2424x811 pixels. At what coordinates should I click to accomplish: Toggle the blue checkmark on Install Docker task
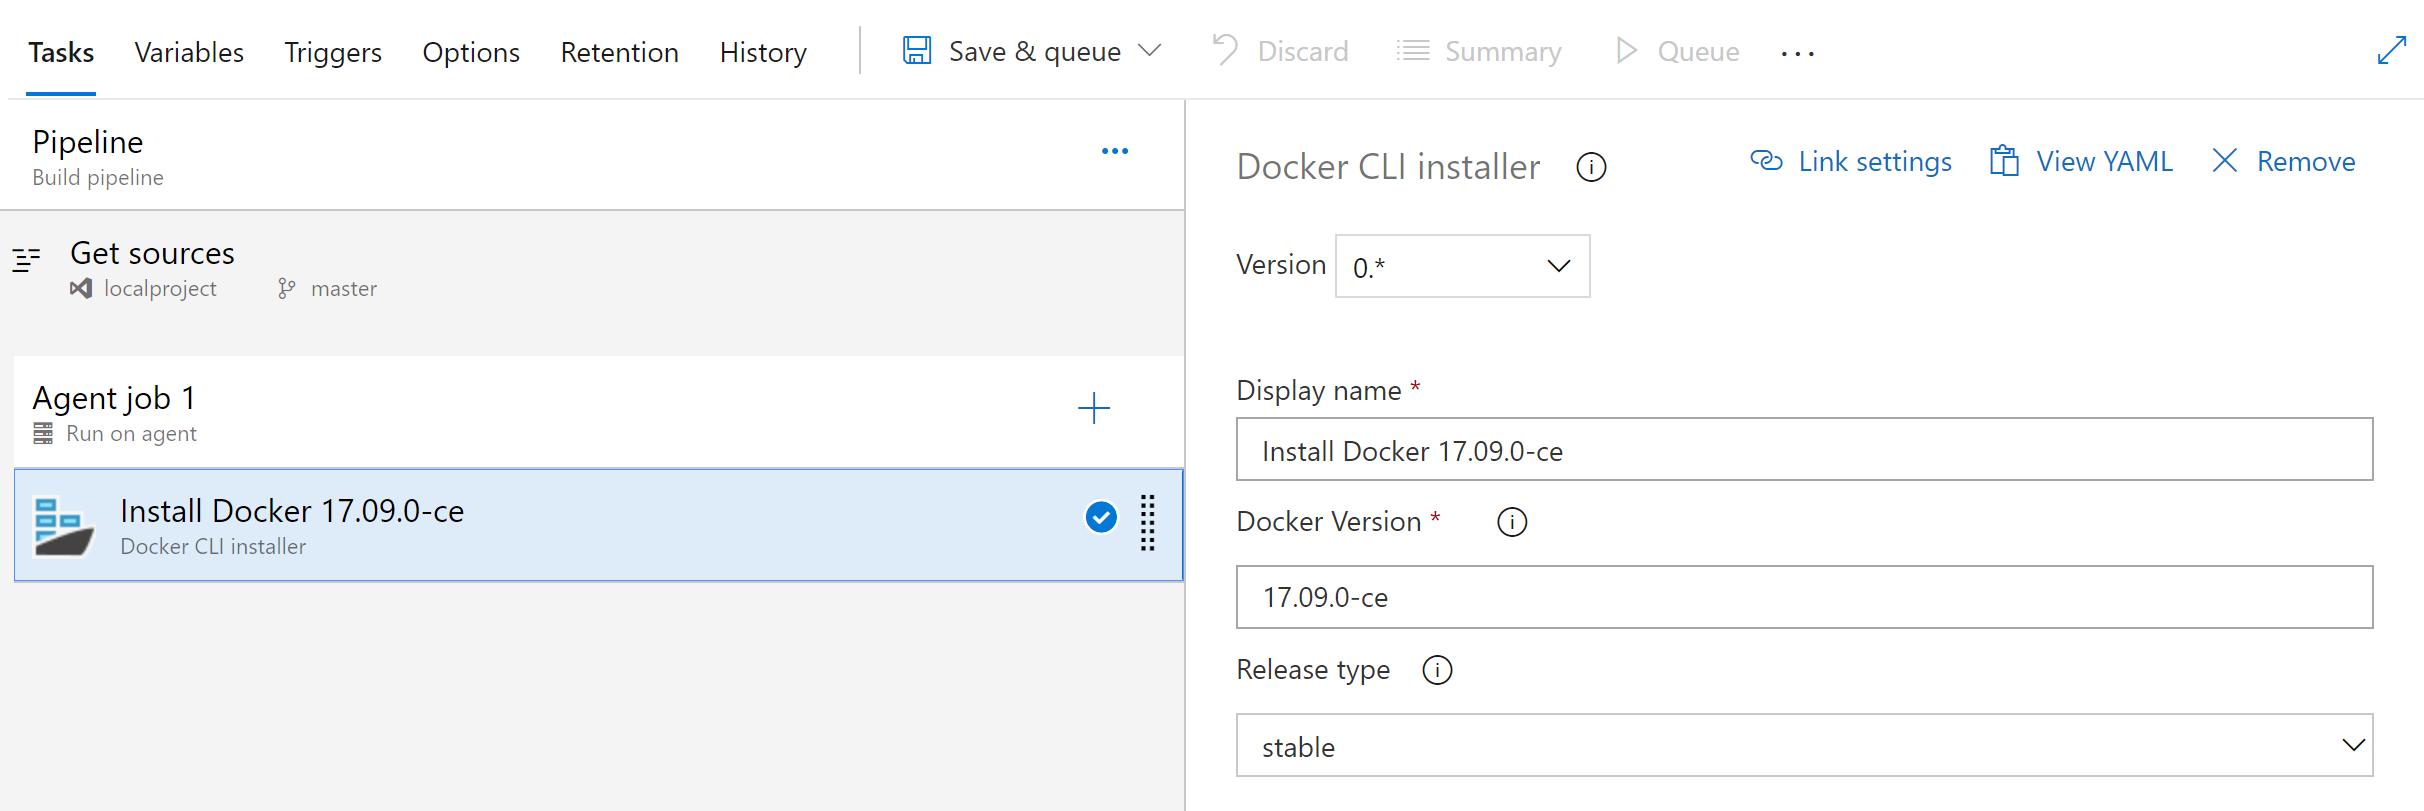pyautogui.click(x=1101, y=517)
